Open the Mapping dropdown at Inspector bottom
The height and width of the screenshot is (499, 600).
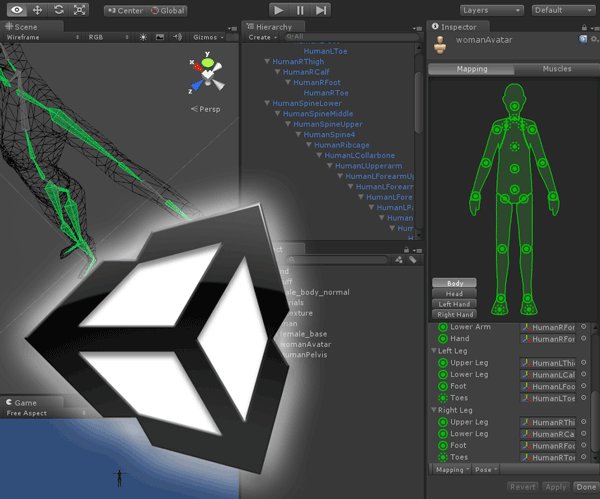[452, 470]
